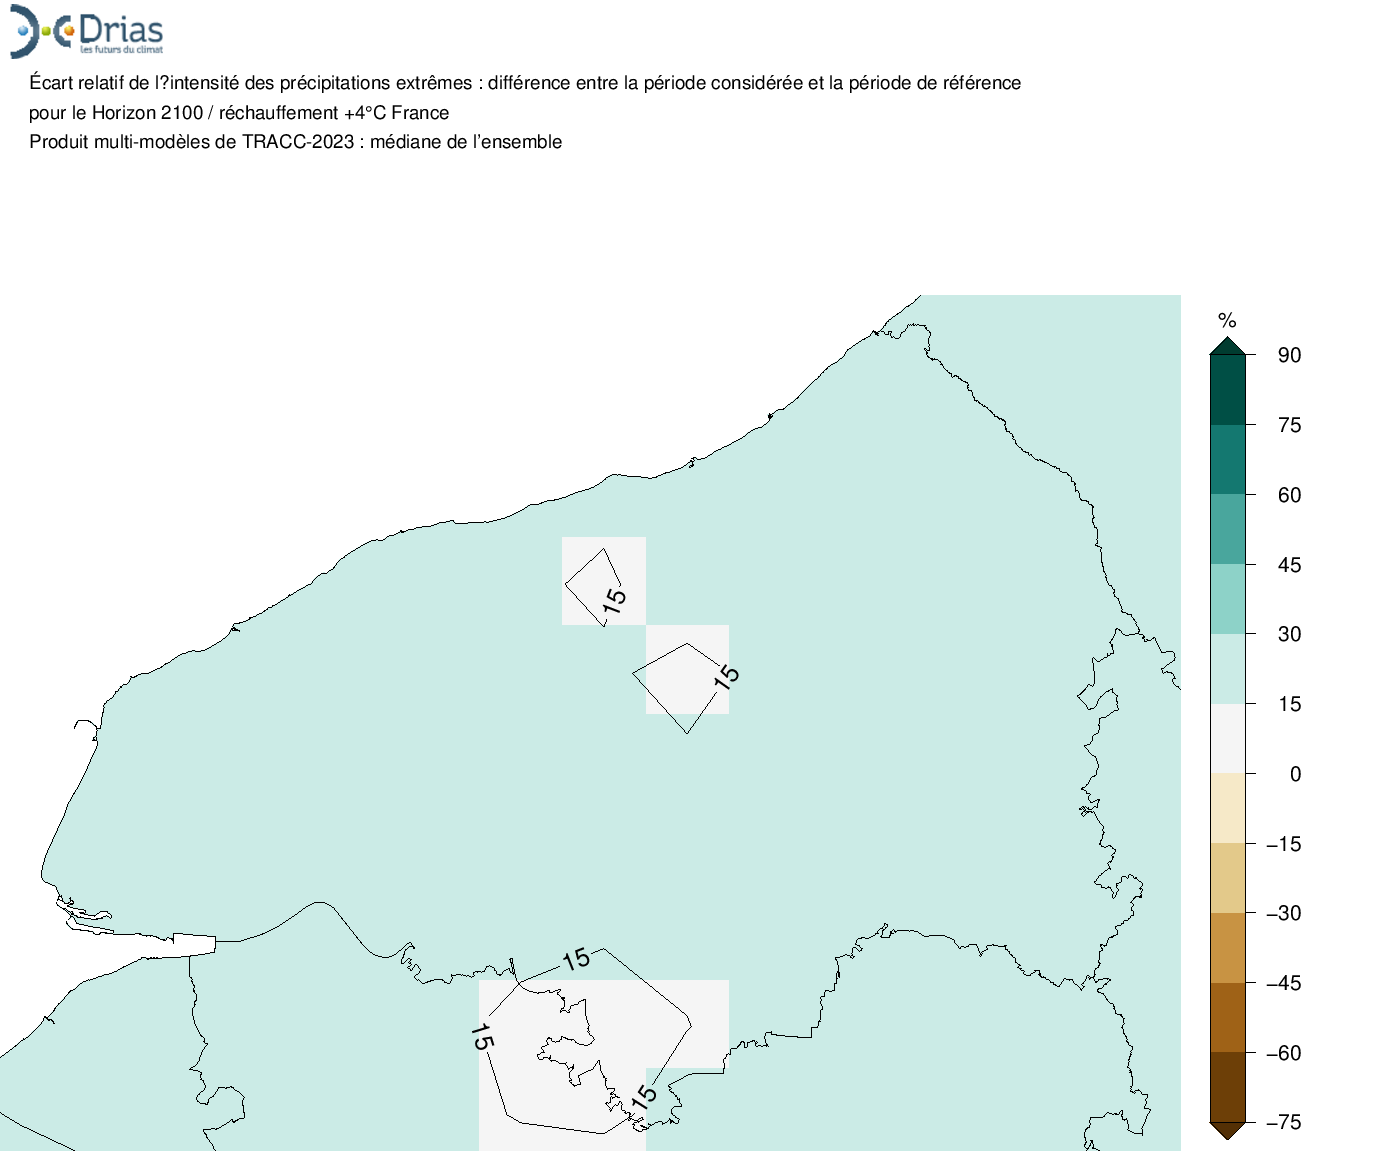Click the percent symbol above the legend

click(x=1227, y=321)
